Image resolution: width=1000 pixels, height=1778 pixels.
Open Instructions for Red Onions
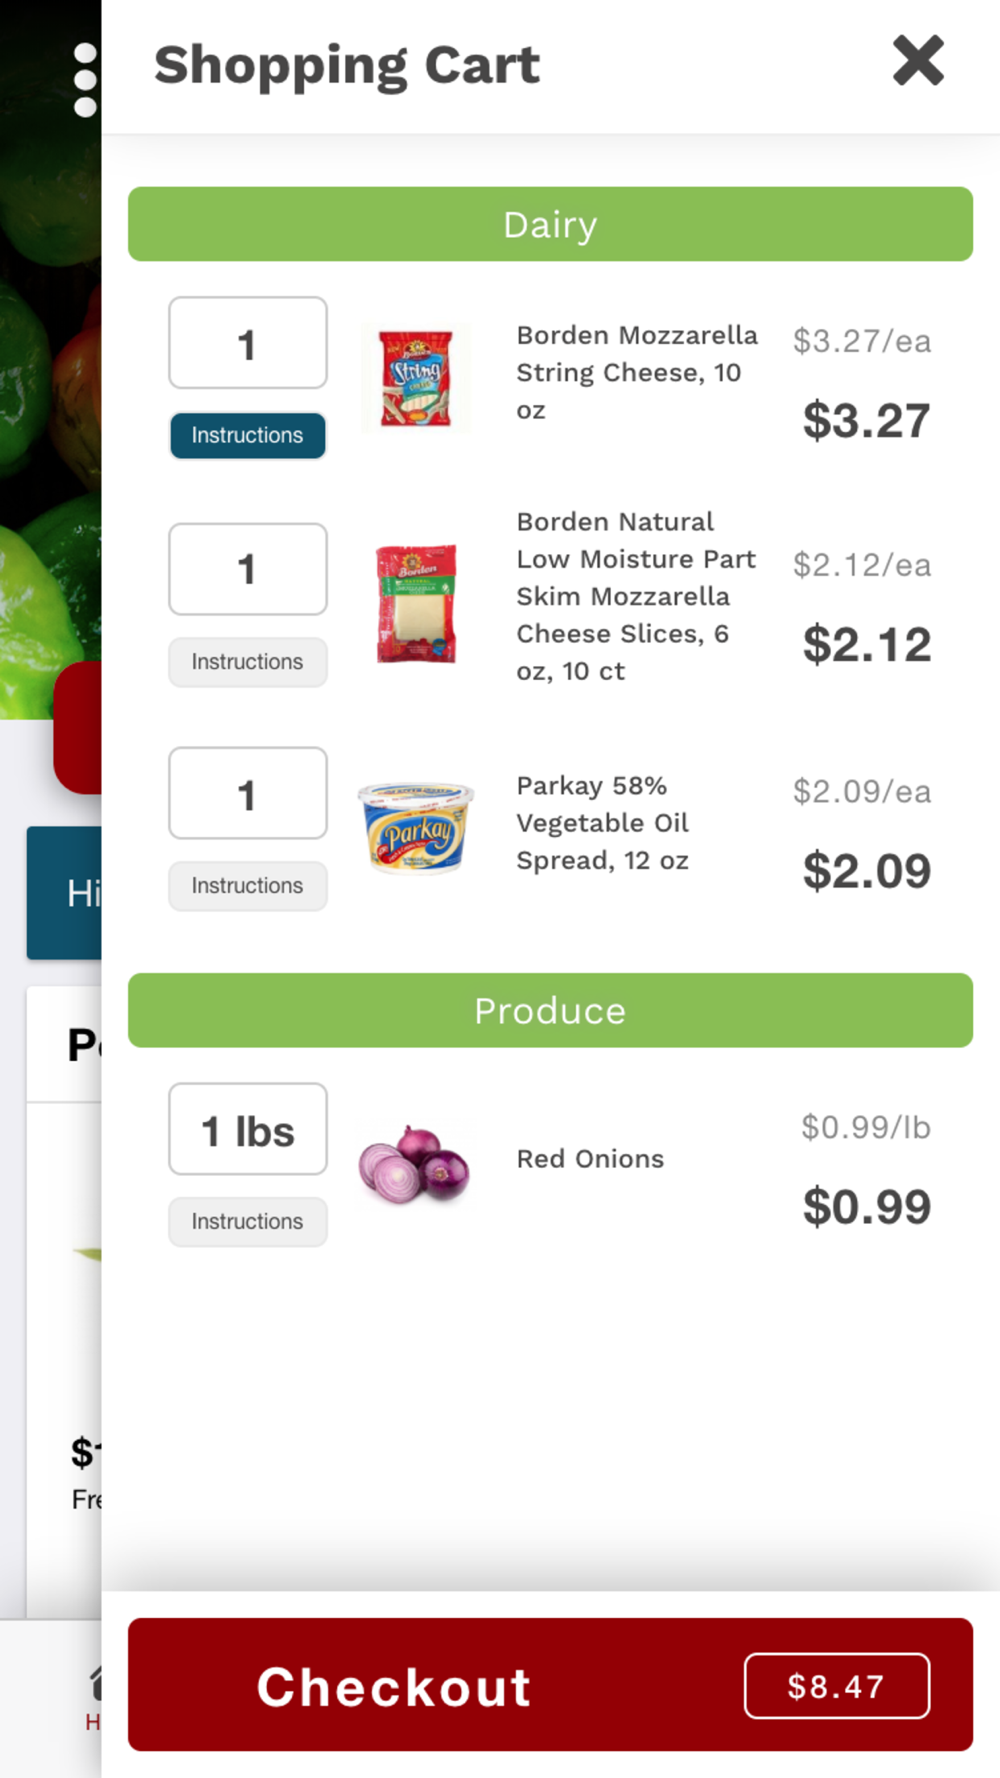tap(247, 1222)
